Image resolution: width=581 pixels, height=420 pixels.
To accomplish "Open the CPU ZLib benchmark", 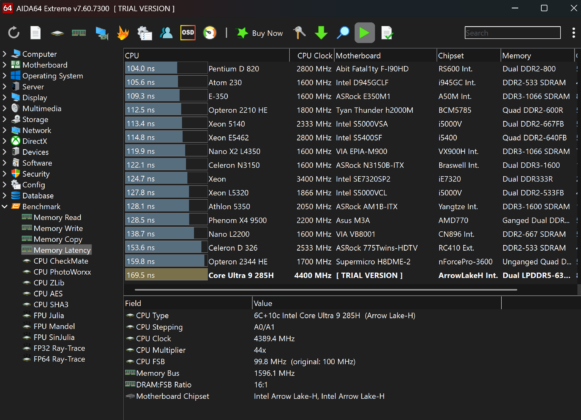I will (x=49, y=283).
